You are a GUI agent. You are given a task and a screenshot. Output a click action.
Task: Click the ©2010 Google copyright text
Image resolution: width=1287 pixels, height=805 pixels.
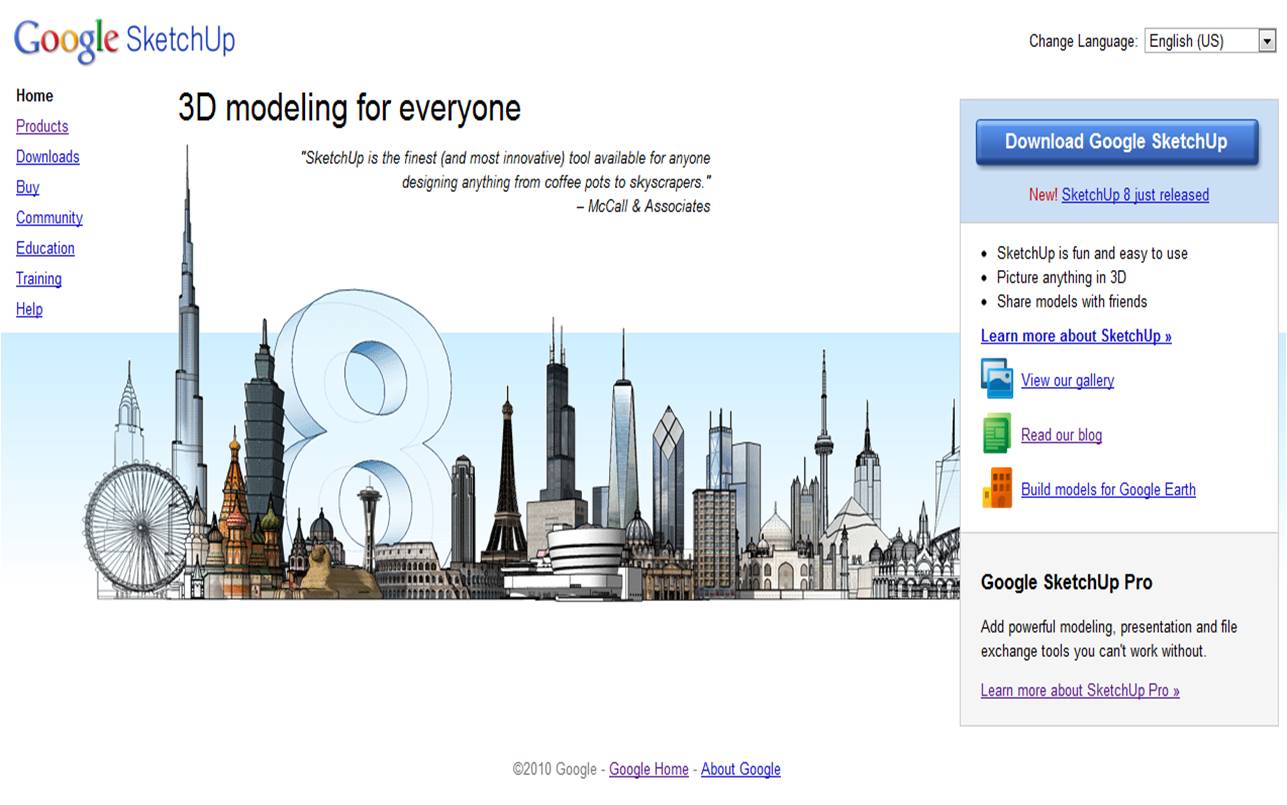pos(555,769)
